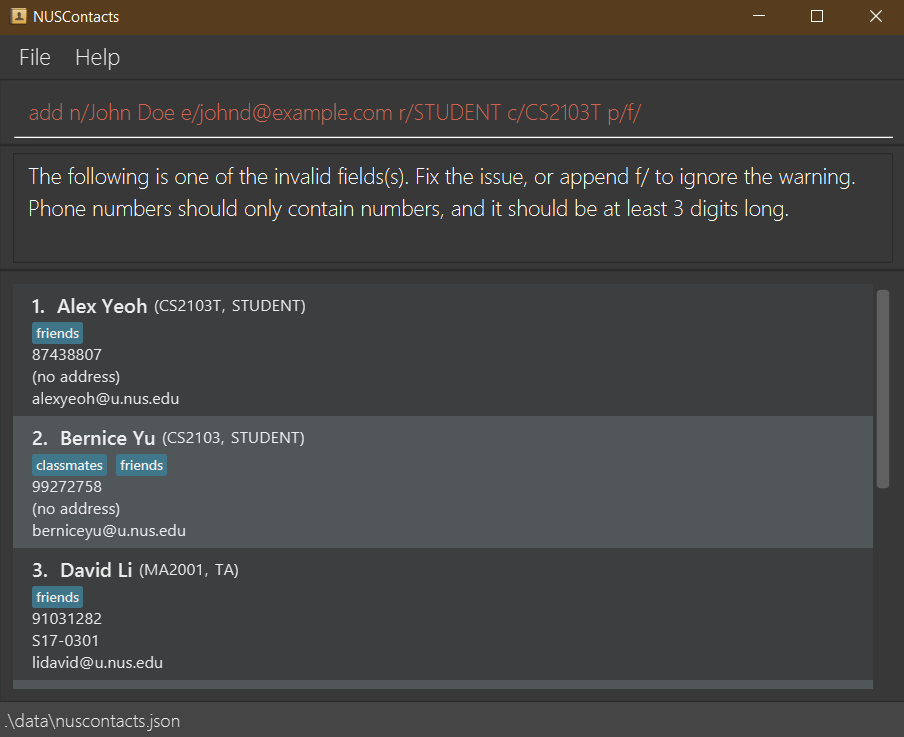
Task: Click the friends tag under David Li
Action: pyautogui.click(x=58, y=597)
